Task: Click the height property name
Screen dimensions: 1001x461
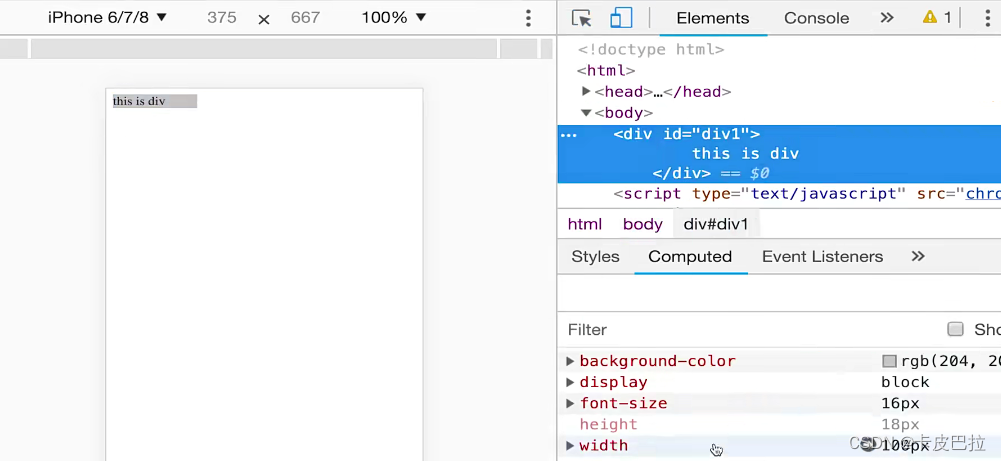Action: (608, 425)
